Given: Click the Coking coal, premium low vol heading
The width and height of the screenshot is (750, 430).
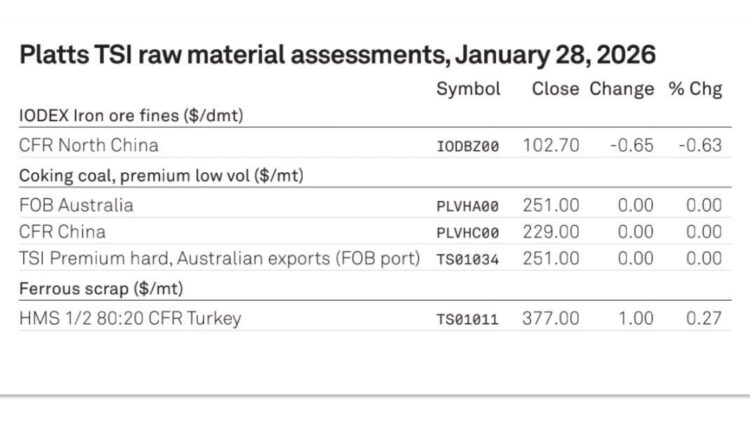Looking at the screenshot, I should (x=161, y=176).
